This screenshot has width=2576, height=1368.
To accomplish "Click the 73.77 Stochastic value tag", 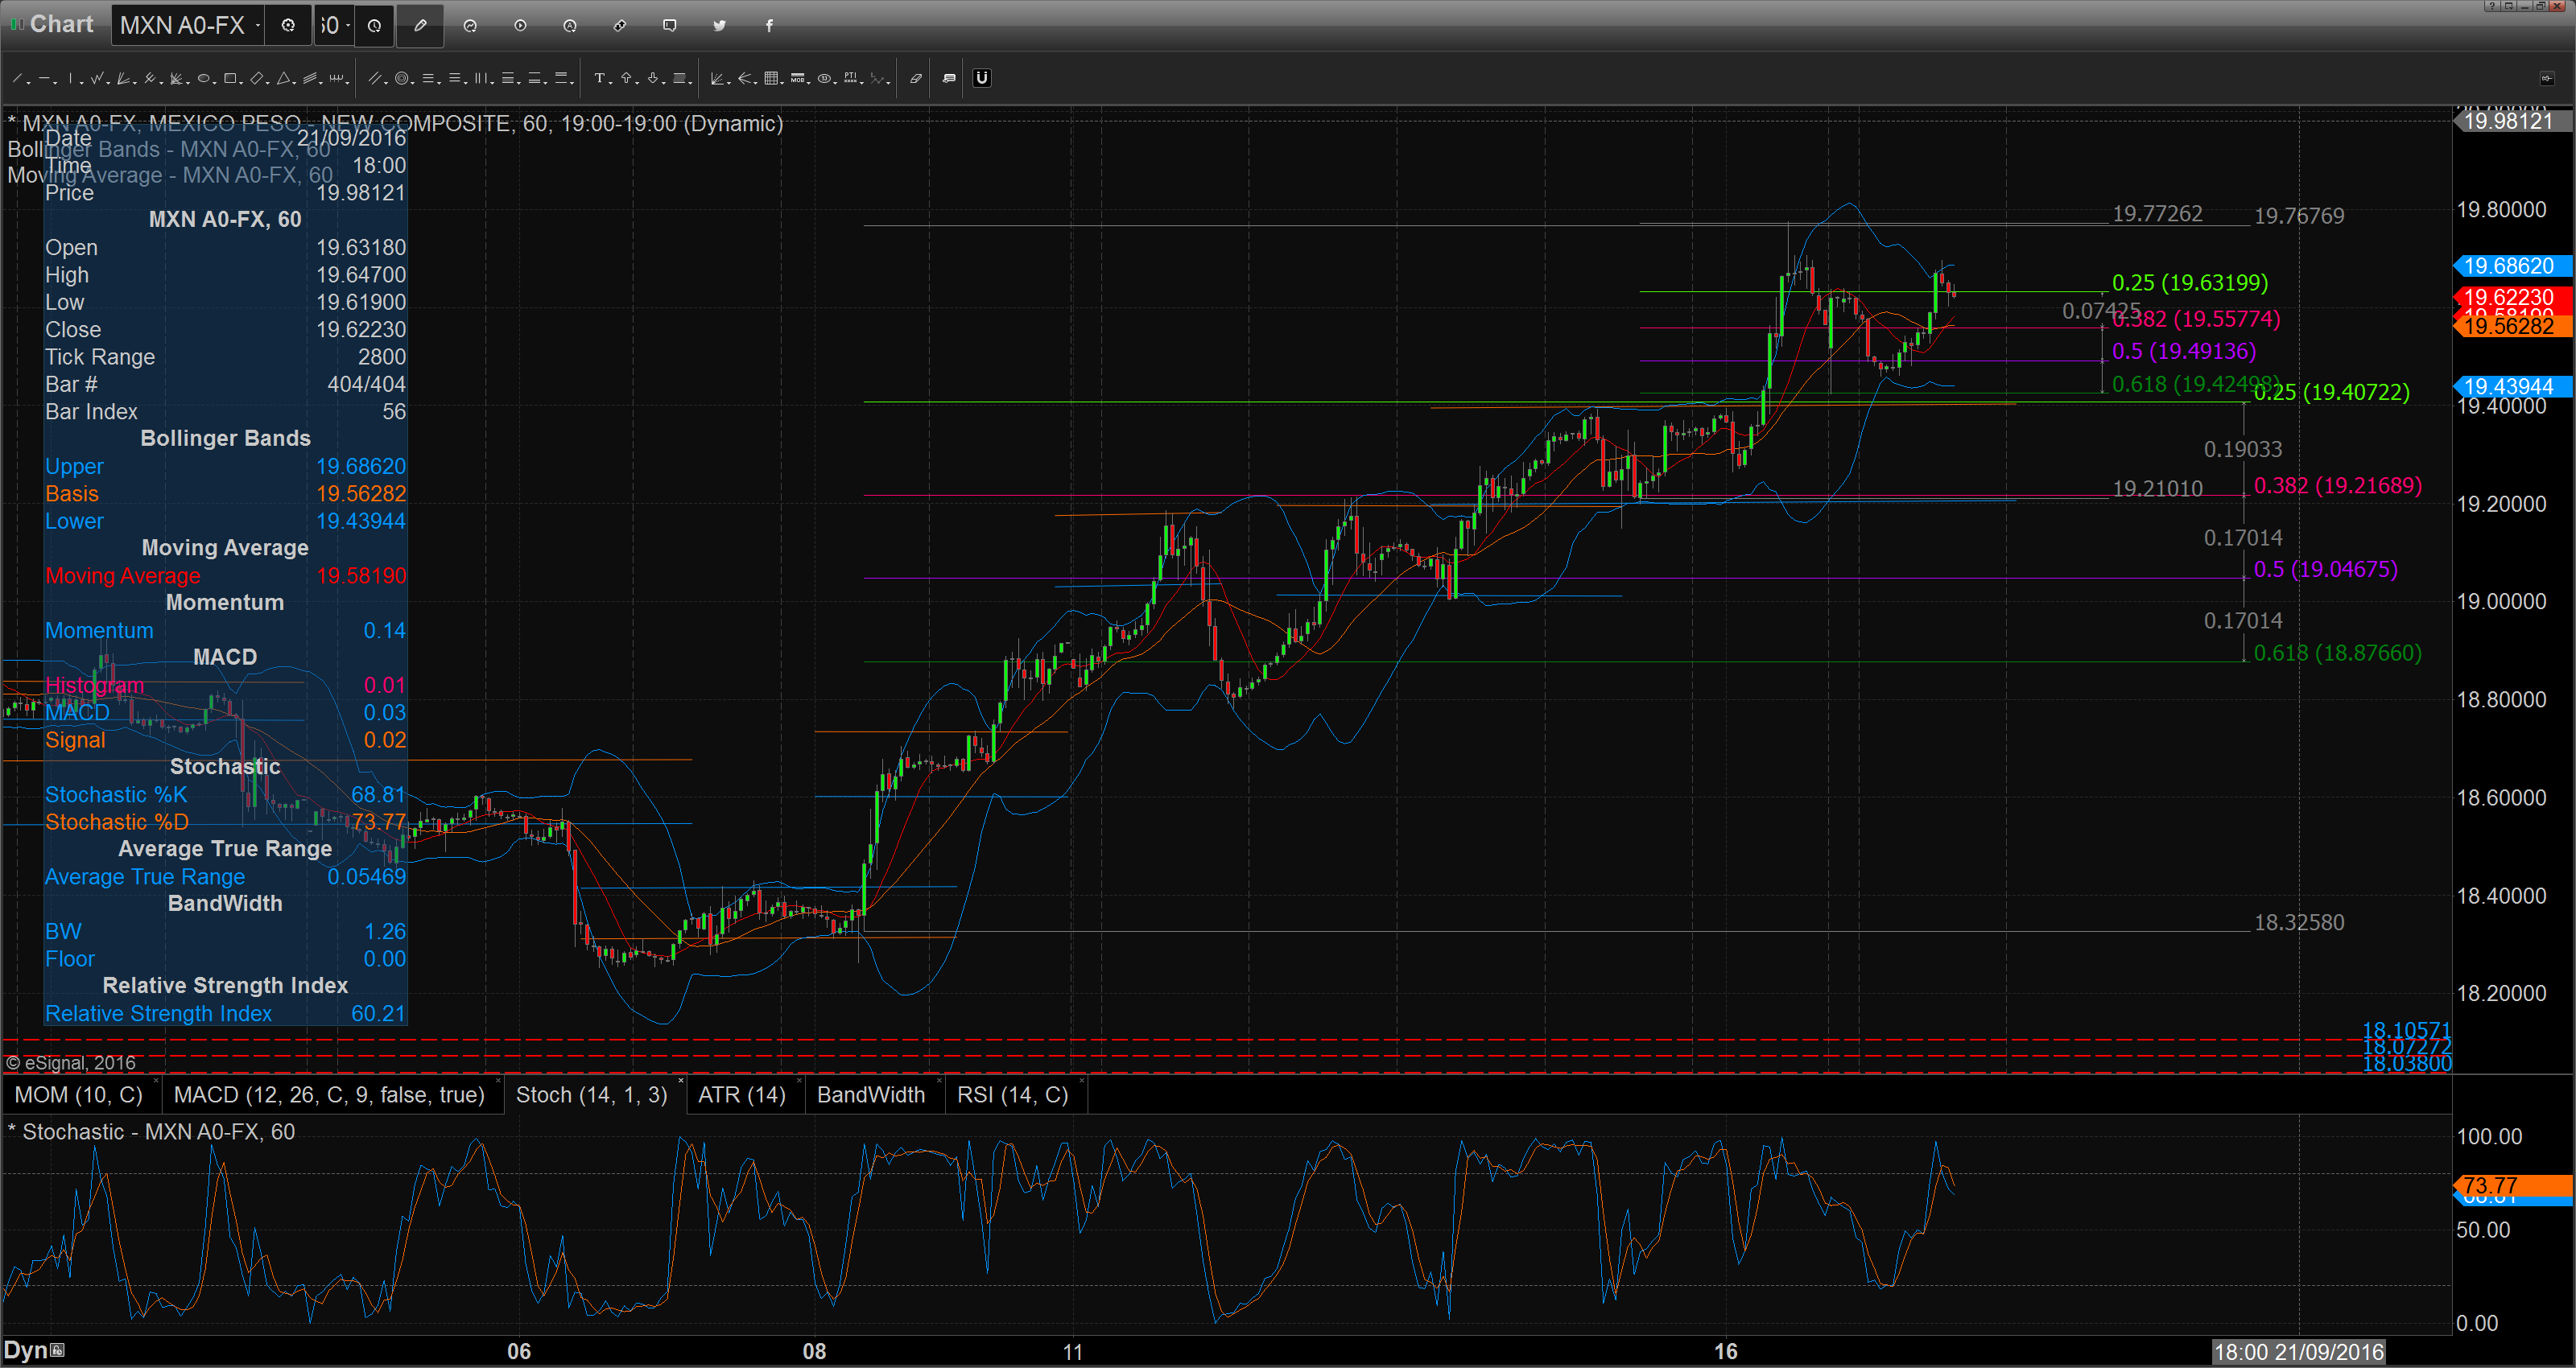I will 2512,1186.
